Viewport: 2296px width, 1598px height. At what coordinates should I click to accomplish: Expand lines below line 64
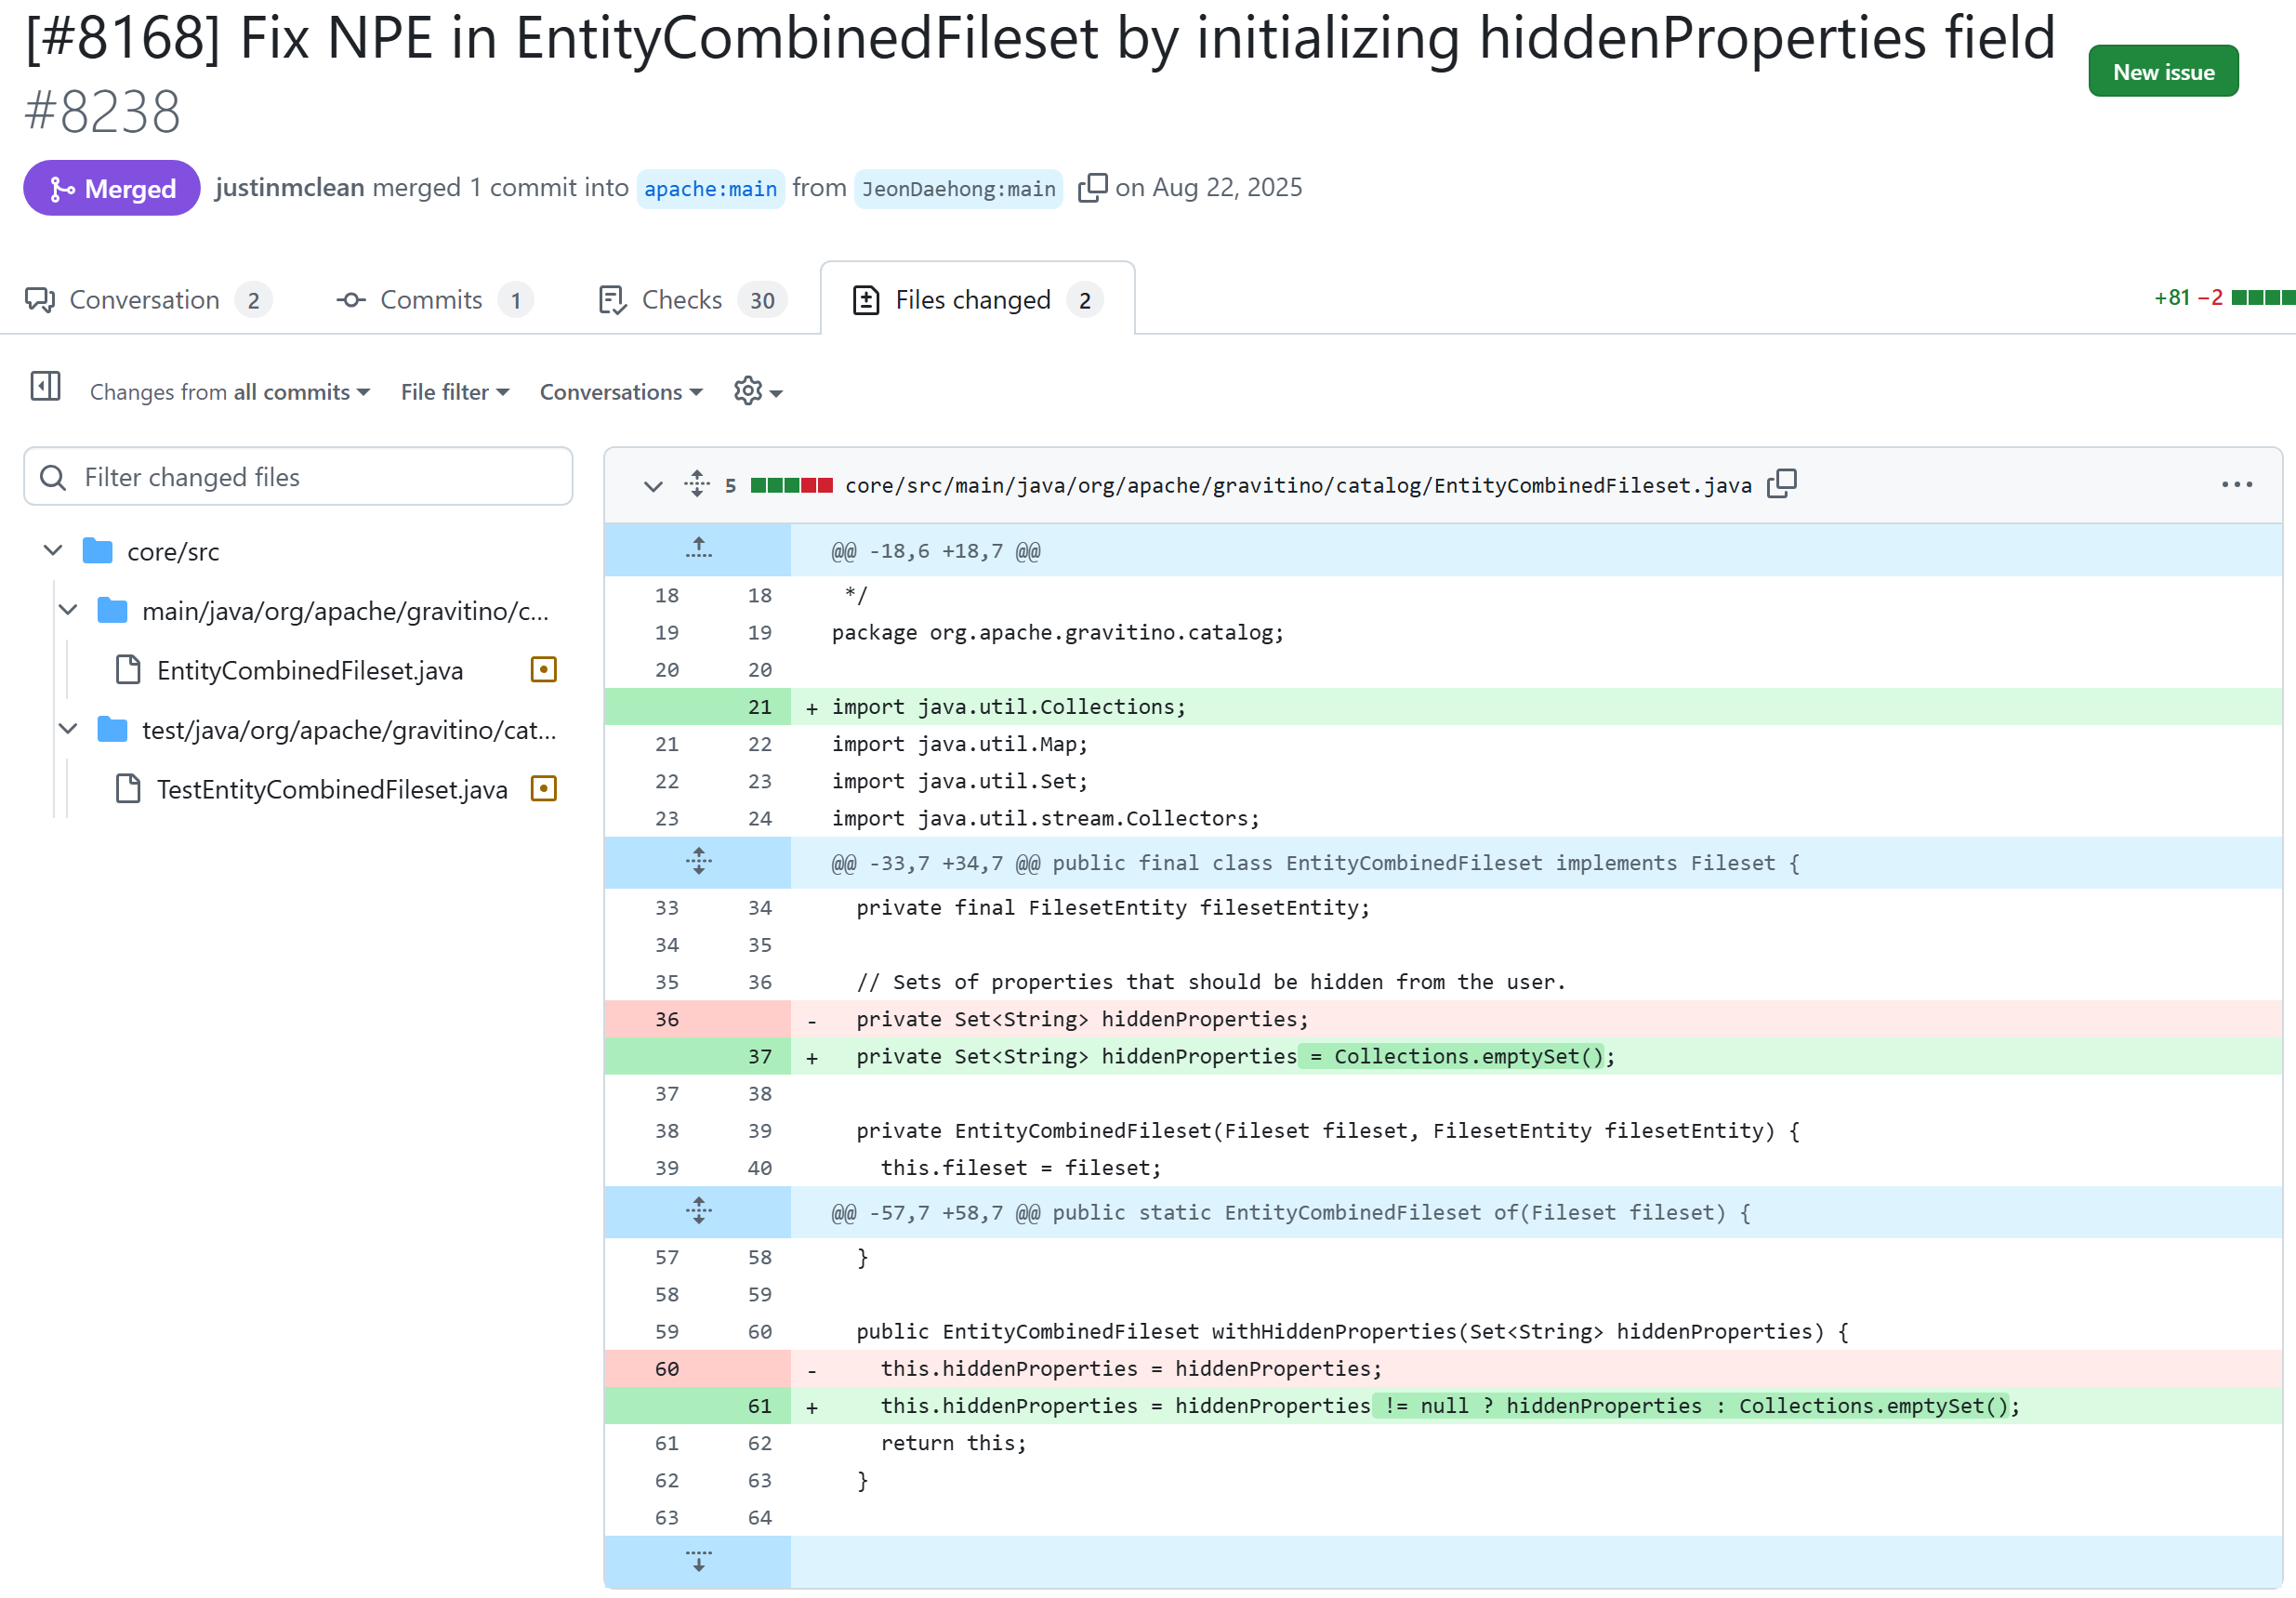coord(698,1561)
